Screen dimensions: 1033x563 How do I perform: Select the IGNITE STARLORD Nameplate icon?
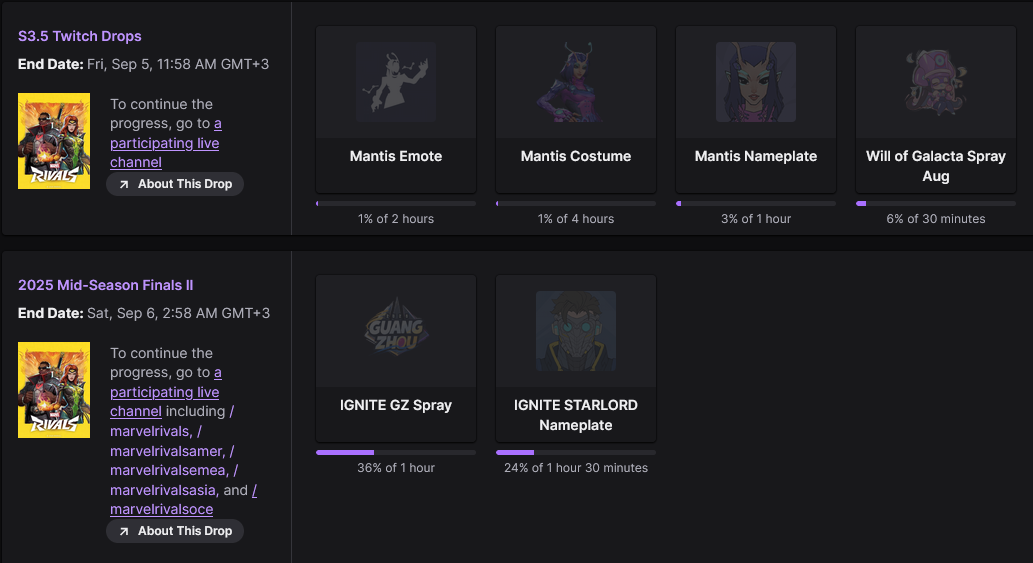(576, 331)
